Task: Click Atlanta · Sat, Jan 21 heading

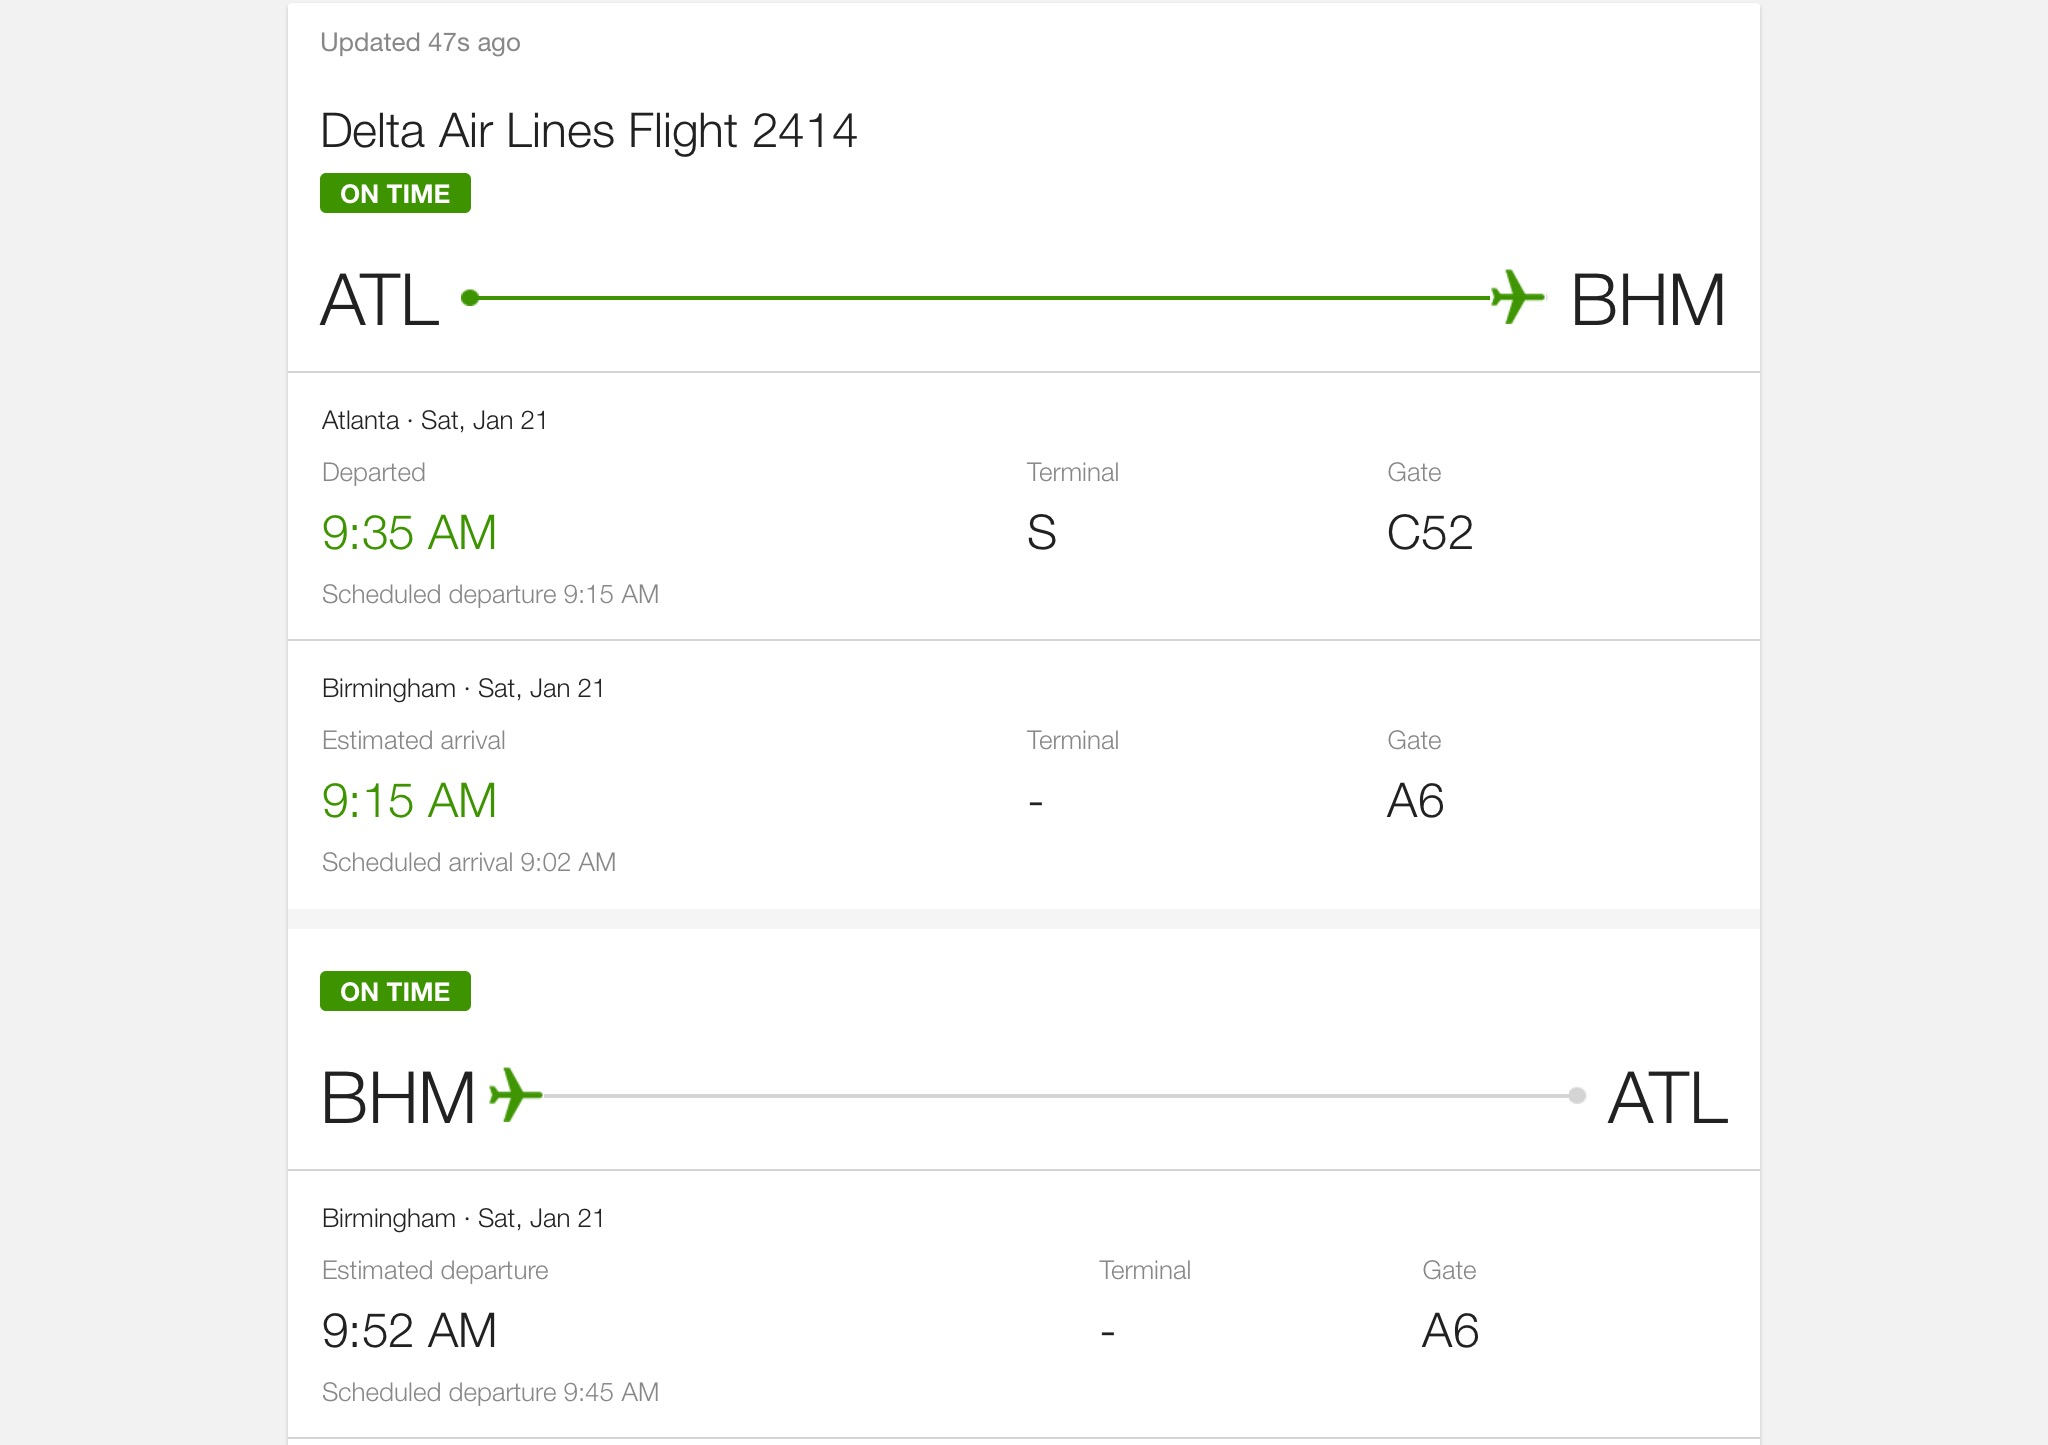Action: (x=434, y=420)
